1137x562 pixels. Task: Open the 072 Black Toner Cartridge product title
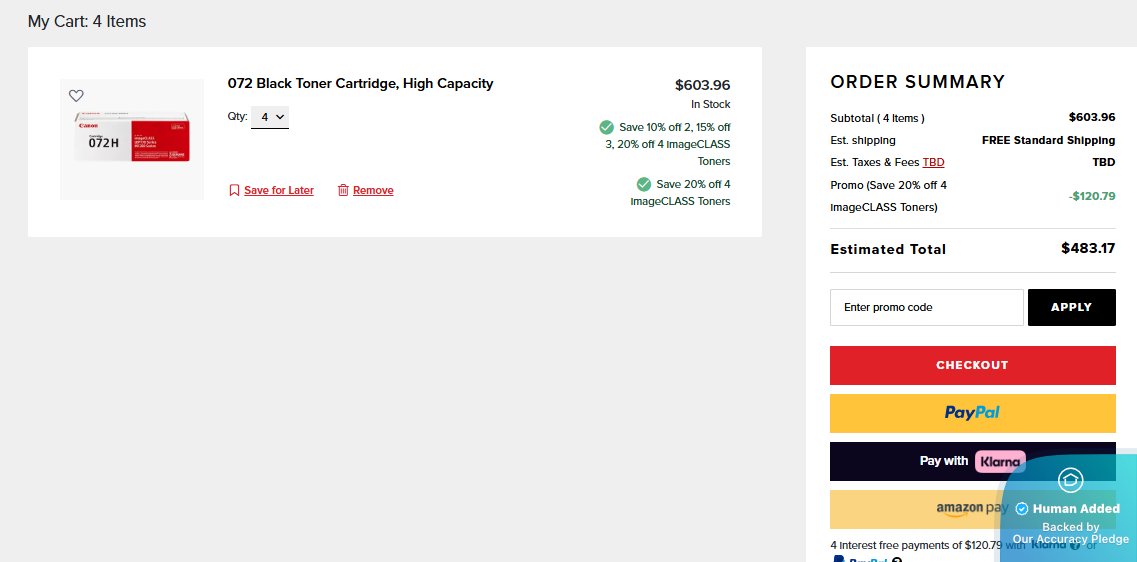point(360,84)
